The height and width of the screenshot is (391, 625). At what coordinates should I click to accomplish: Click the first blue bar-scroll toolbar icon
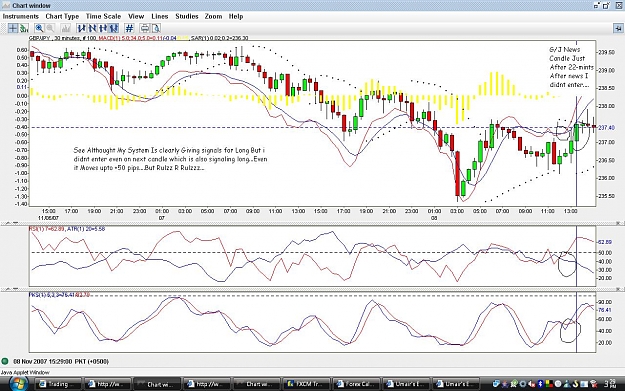82,28
